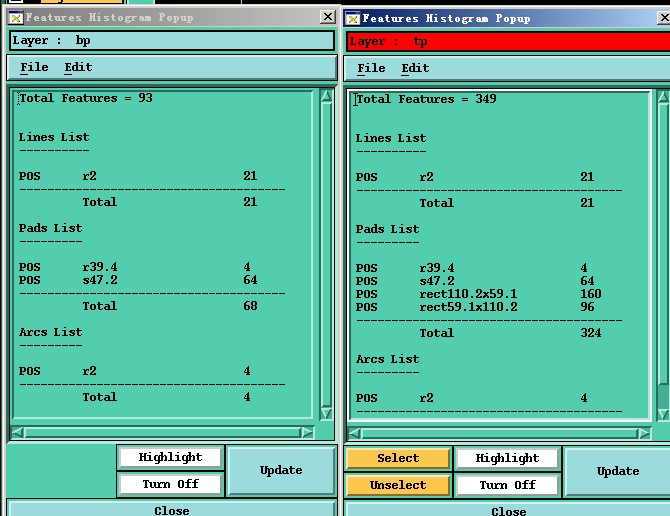The image size is (670, 516).
Task: Click Update button in tp window
Action: pyautogui.click(x=617, y=471)
